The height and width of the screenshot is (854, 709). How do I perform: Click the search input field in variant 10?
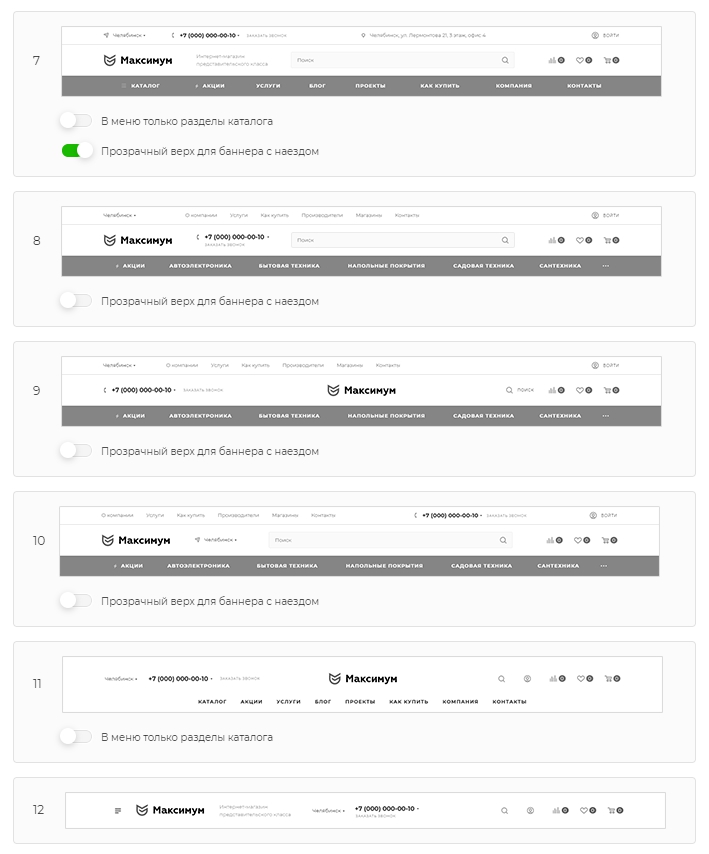point(390,540)
